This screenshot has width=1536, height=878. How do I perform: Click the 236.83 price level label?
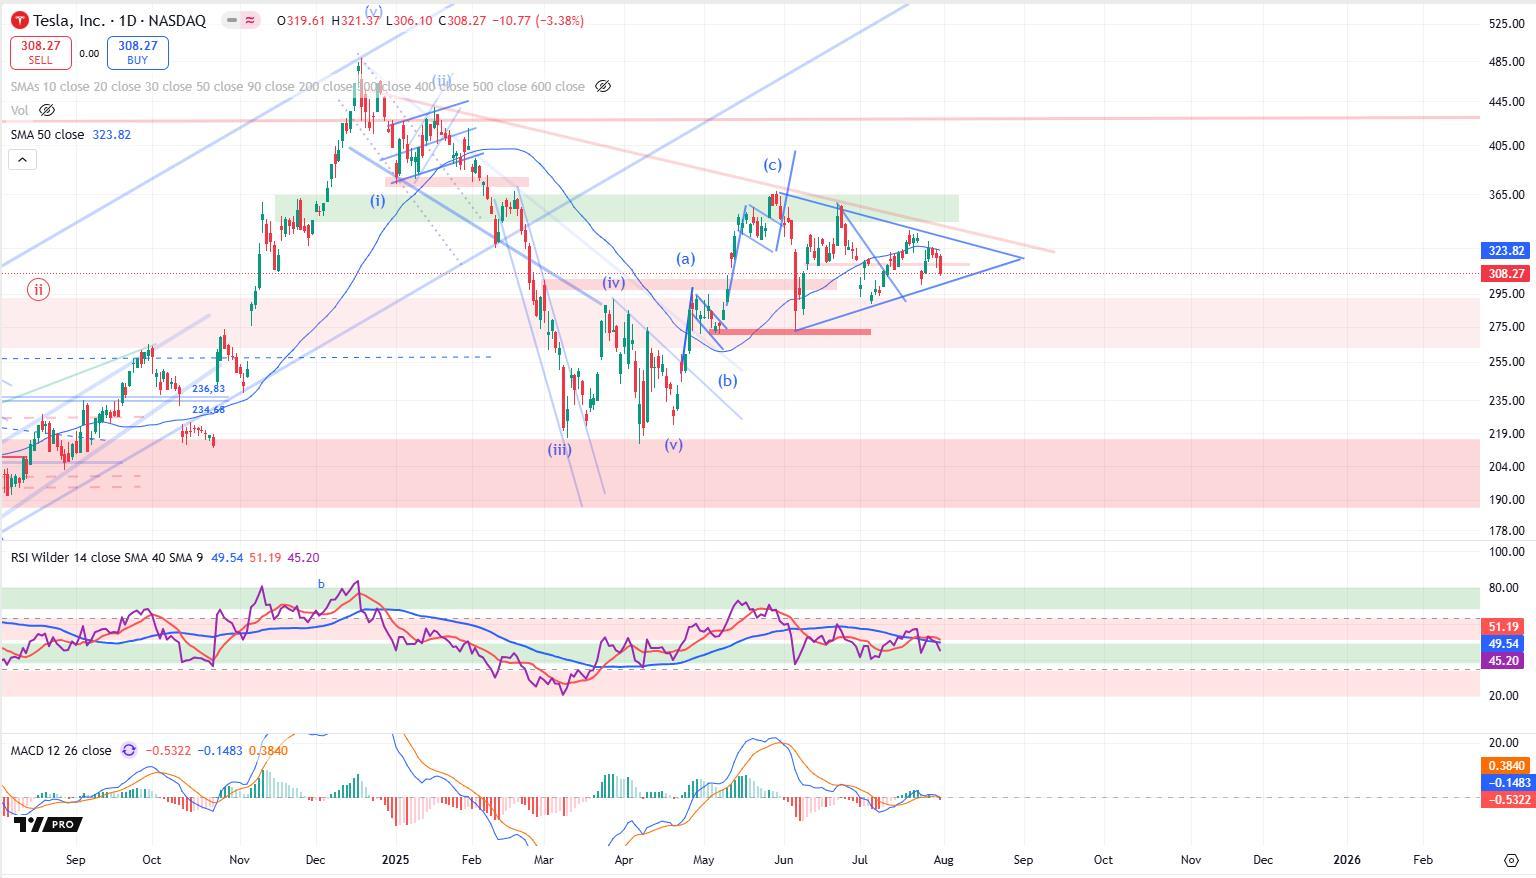click(x=209, y=389)
